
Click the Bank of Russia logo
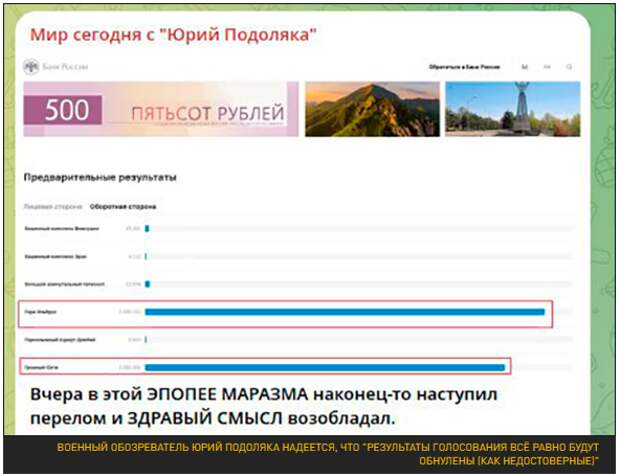[x=55, y=66]
